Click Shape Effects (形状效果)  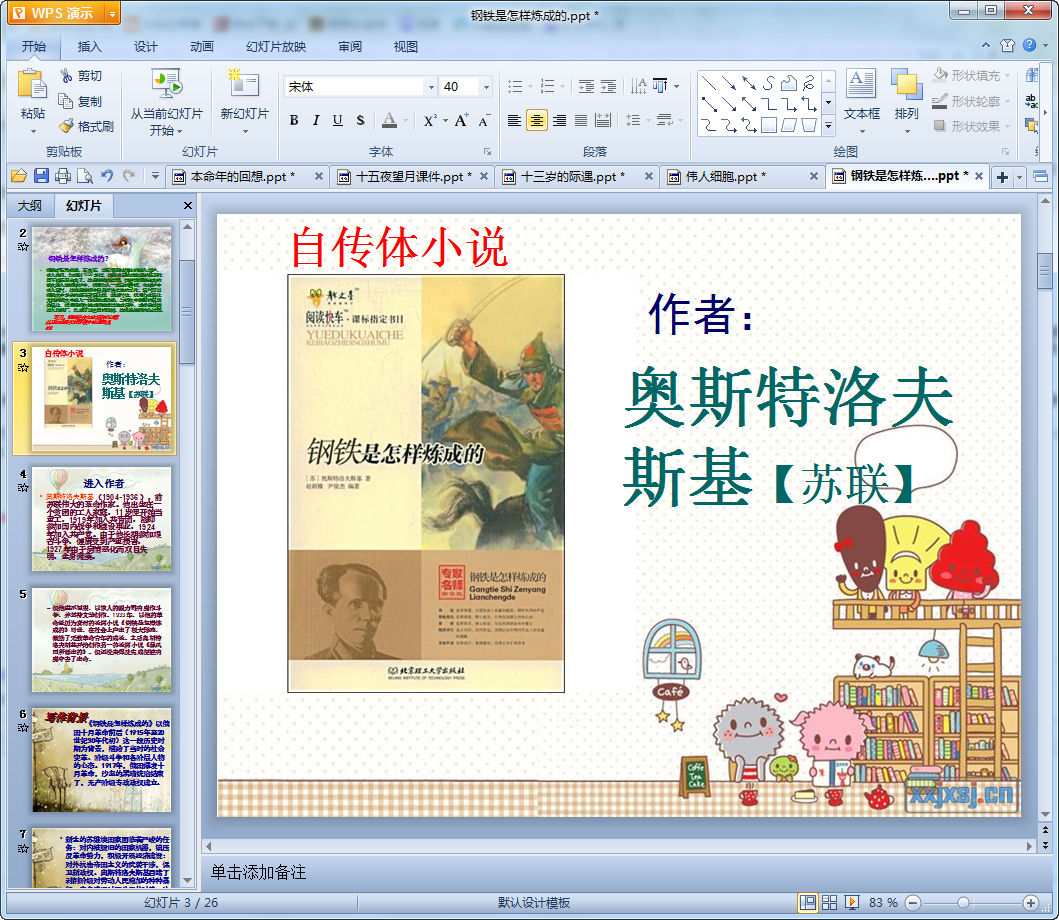(973, 126)
